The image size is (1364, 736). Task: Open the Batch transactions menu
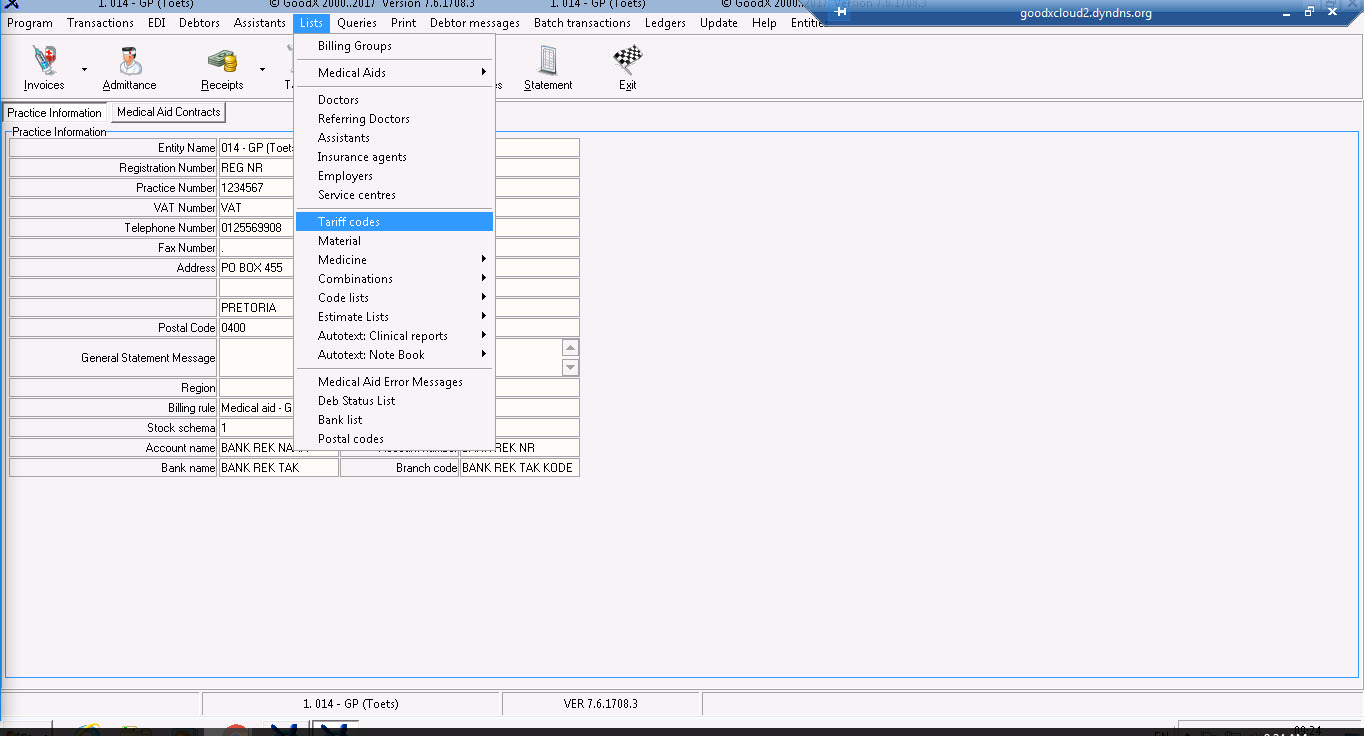click(582, 23)
